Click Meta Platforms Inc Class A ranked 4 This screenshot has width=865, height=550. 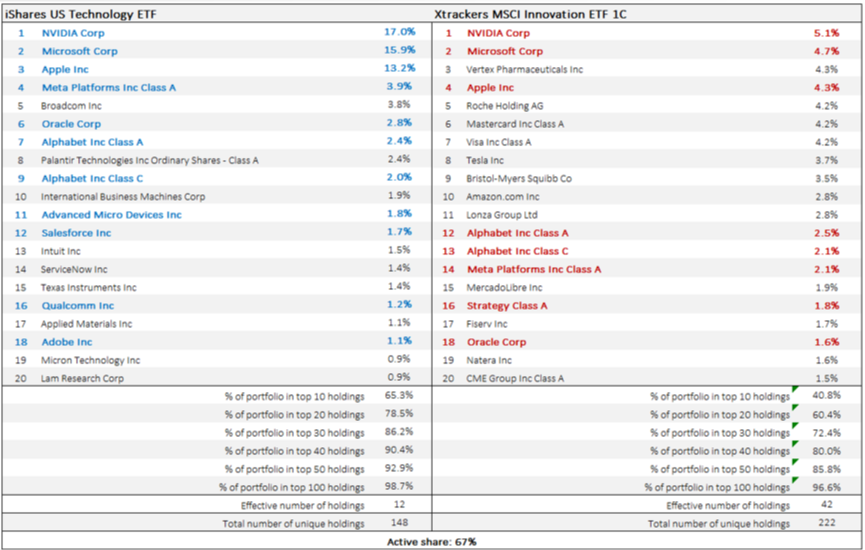[x=109, y=87]
